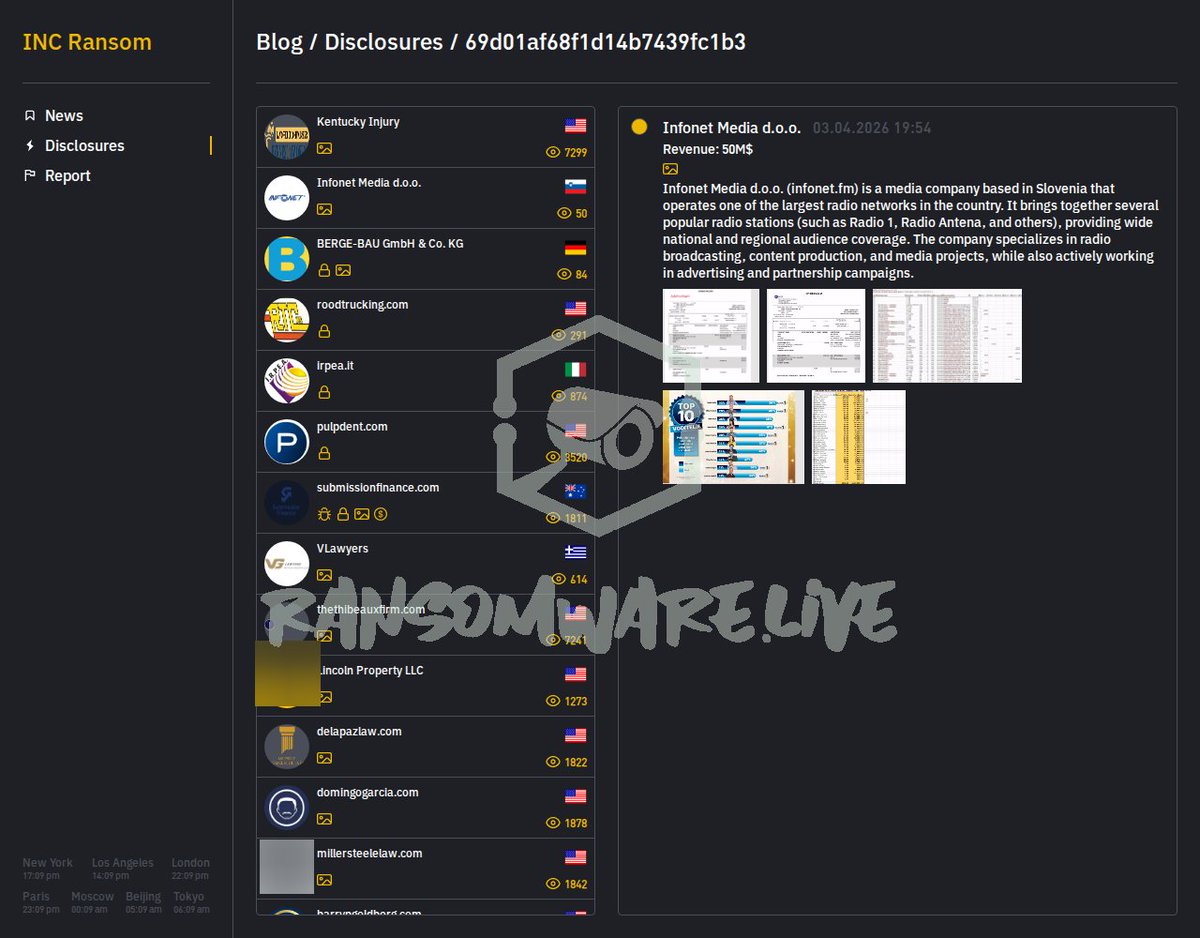Select the Lincoln Property LLC entry

[x=425, y=687]
